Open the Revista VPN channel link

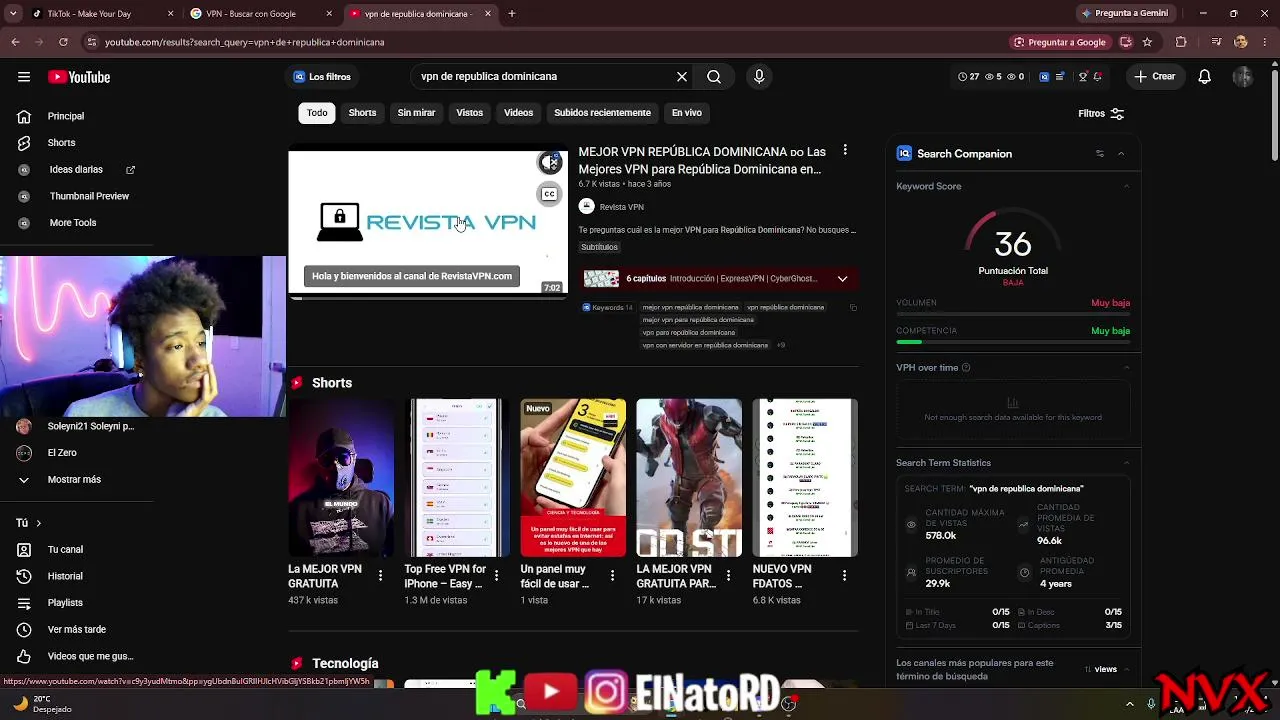621,207
